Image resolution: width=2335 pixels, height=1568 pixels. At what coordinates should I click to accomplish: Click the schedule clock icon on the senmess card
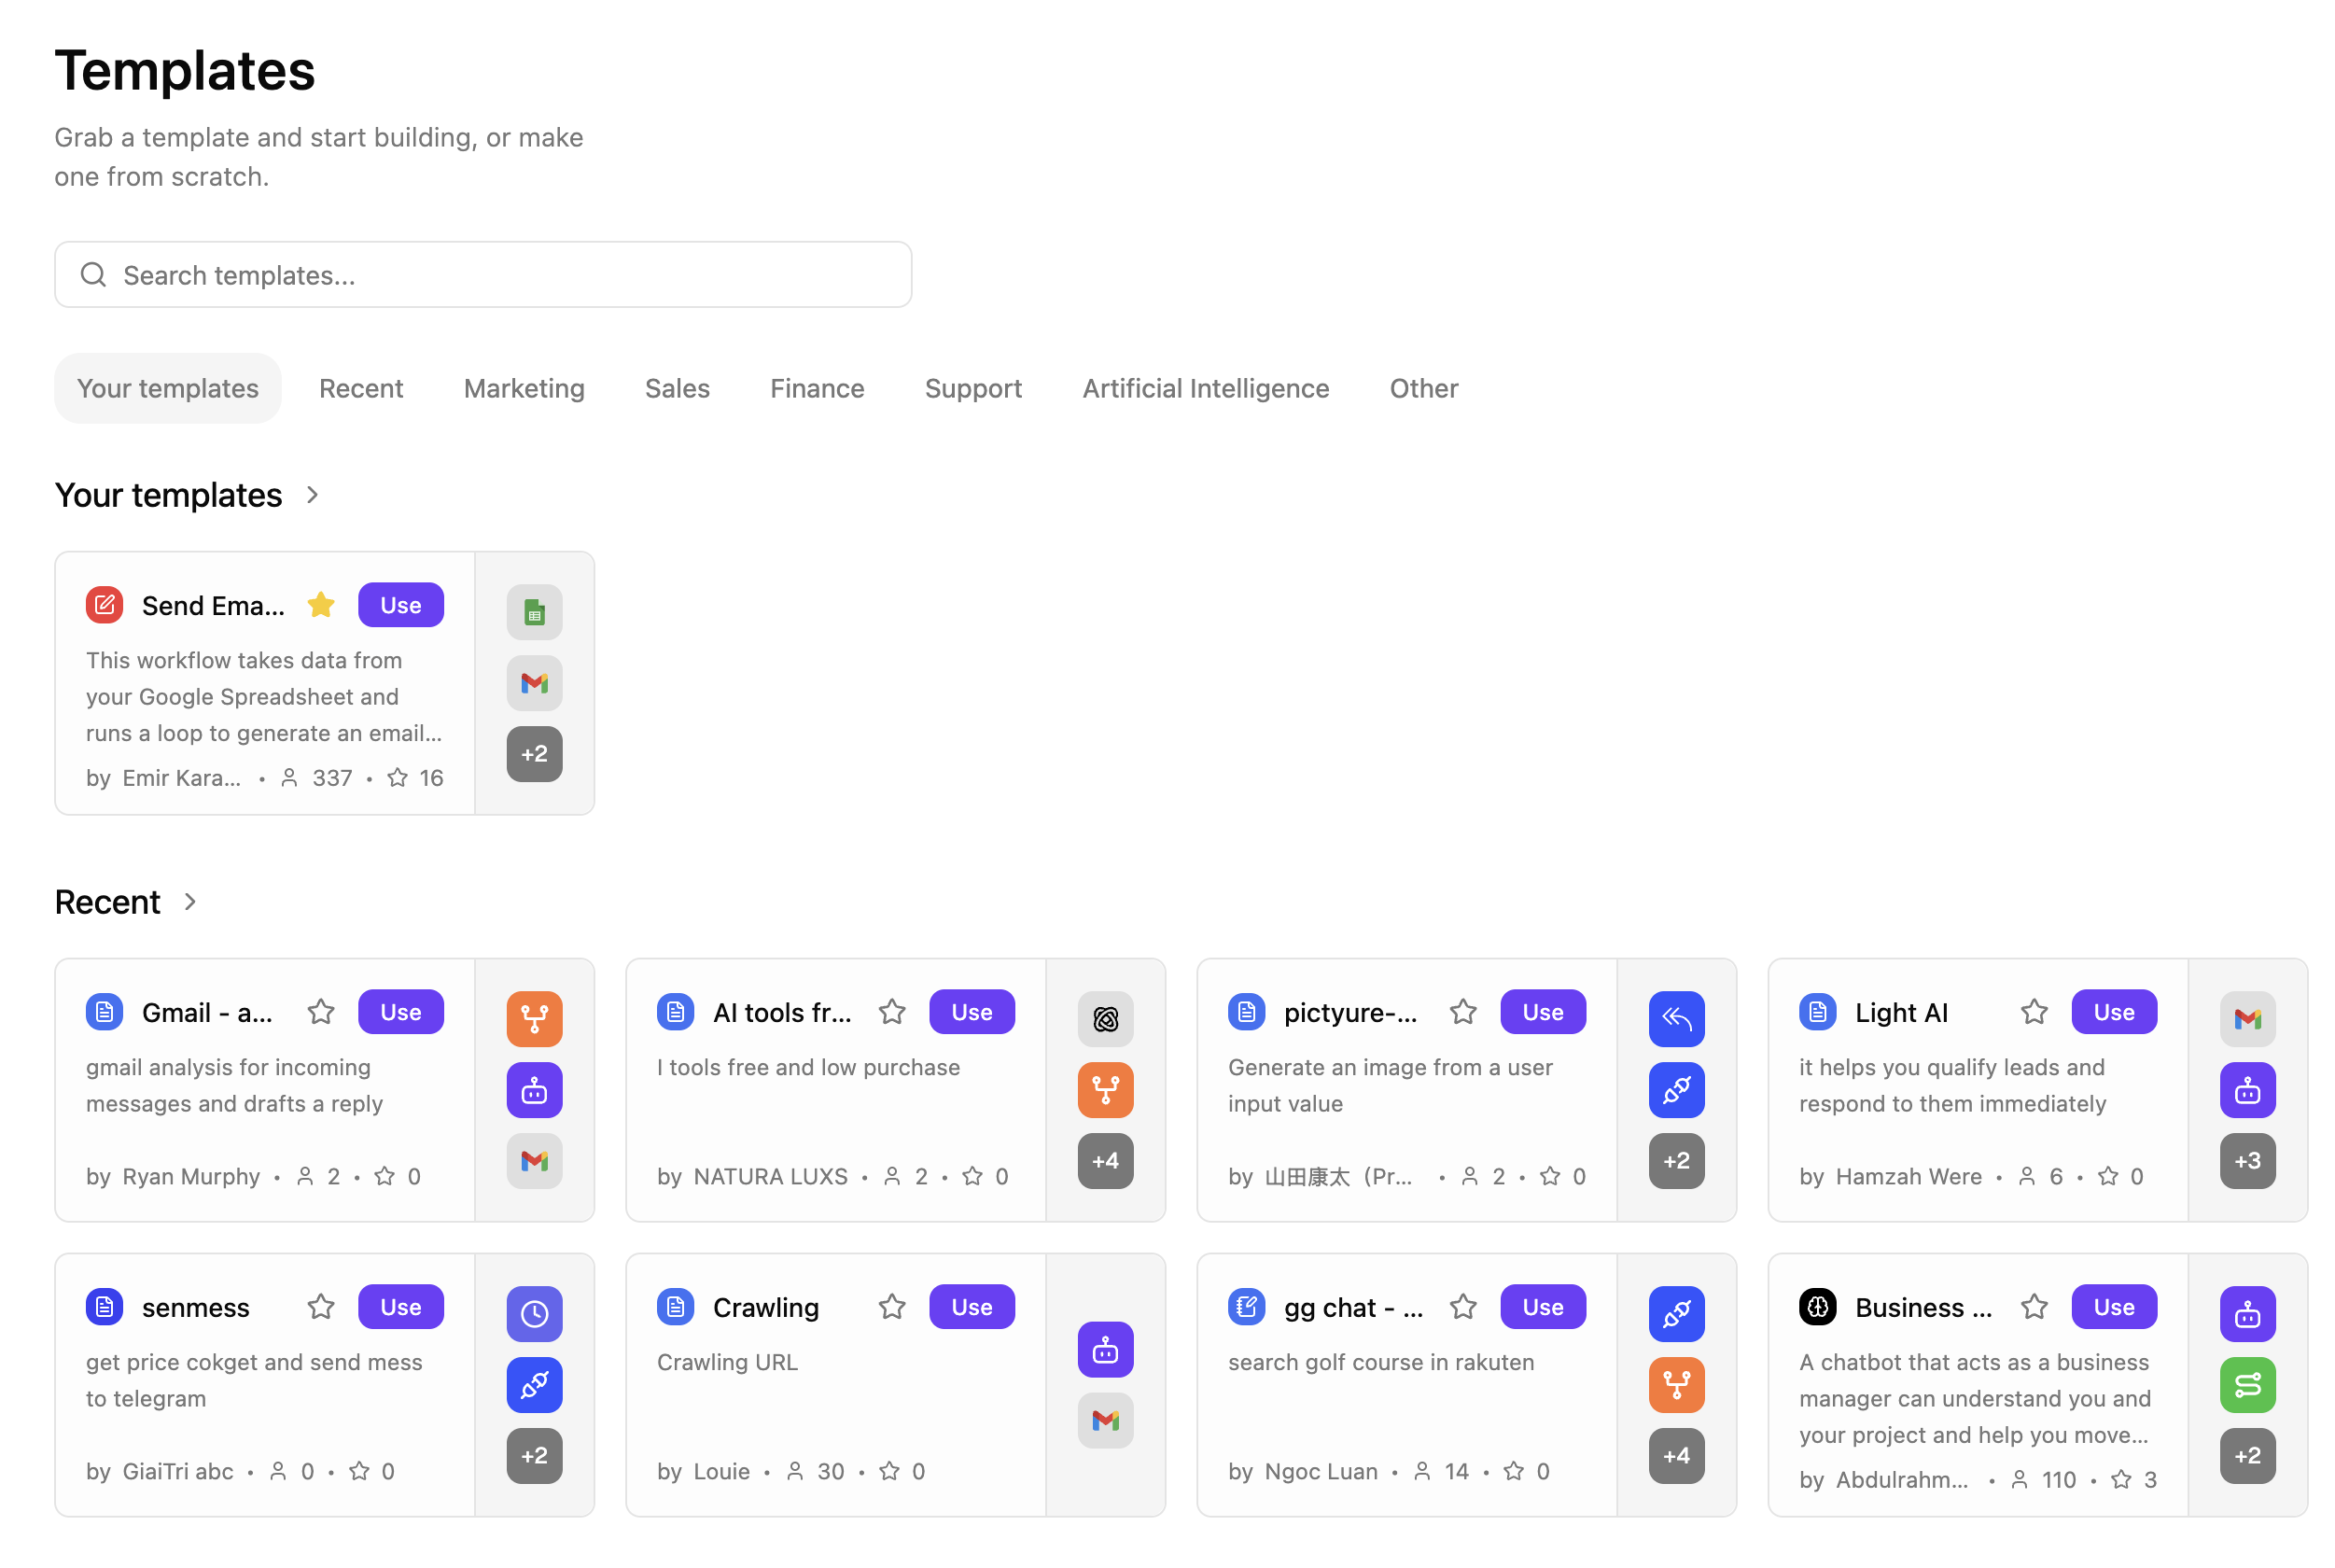point(535,1314)
